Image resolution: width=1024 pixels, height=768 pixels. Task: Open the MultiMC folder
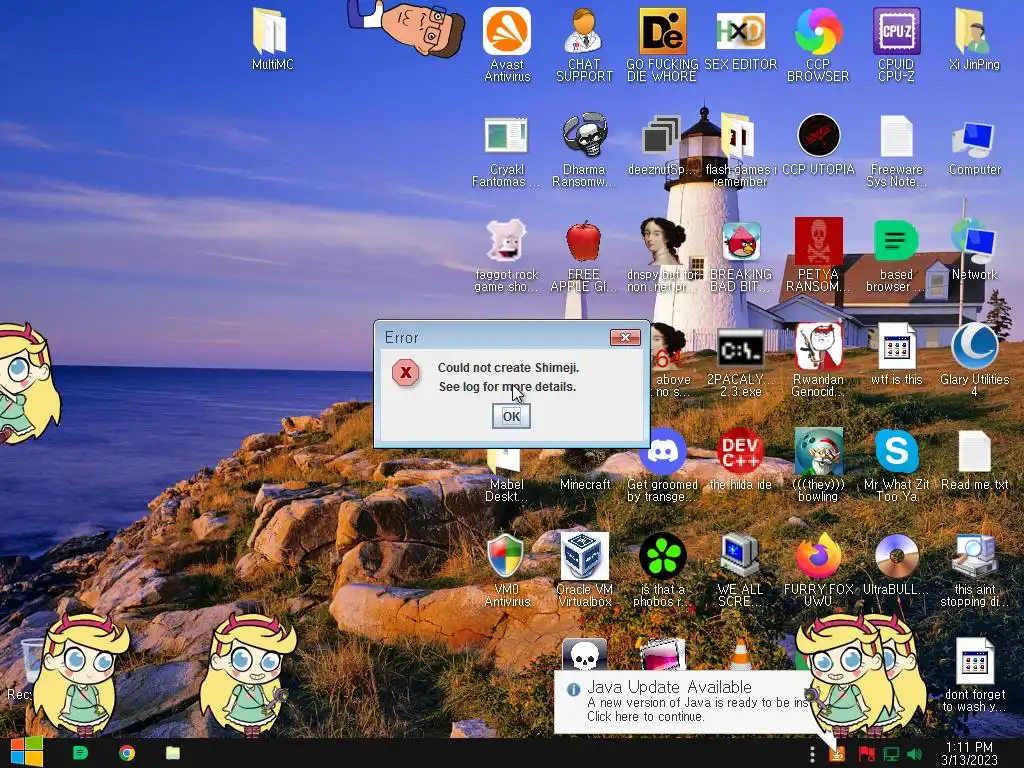(272, 39)
